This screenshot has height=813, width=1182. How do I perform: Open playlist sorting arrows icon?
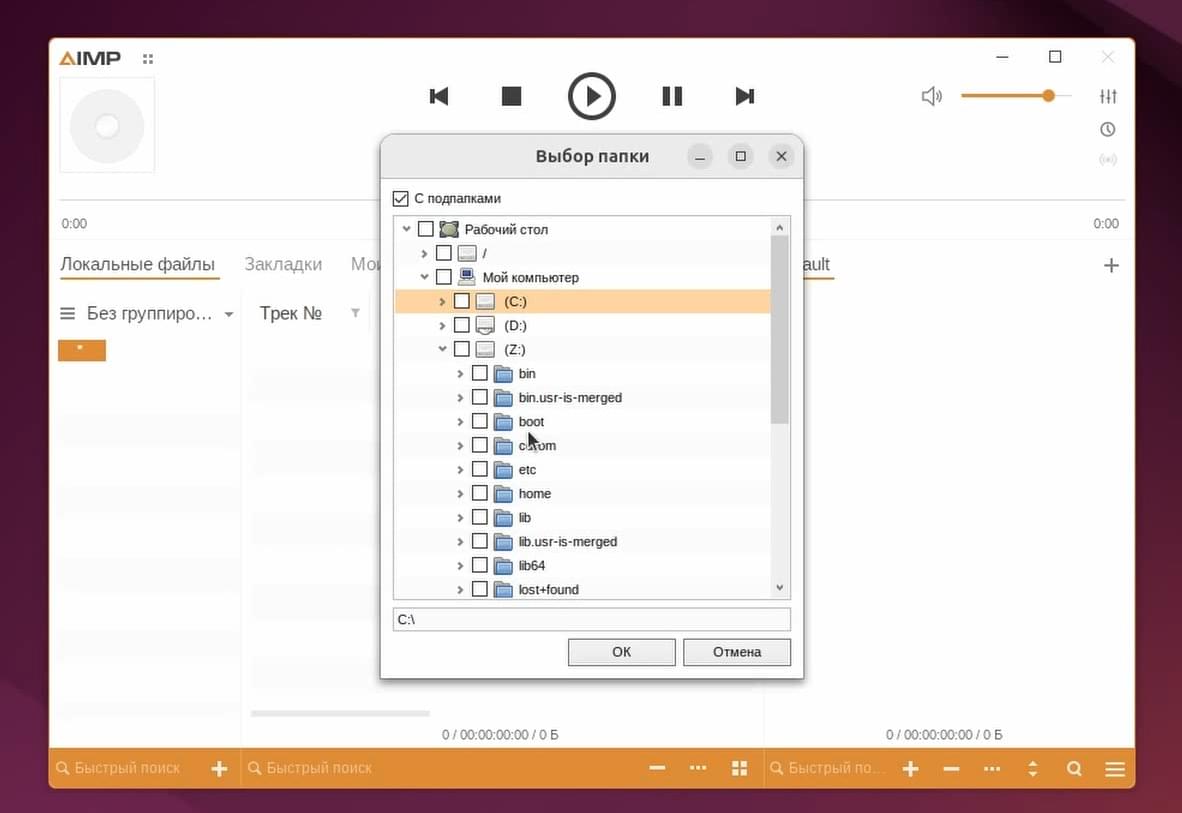[1033, 769]
